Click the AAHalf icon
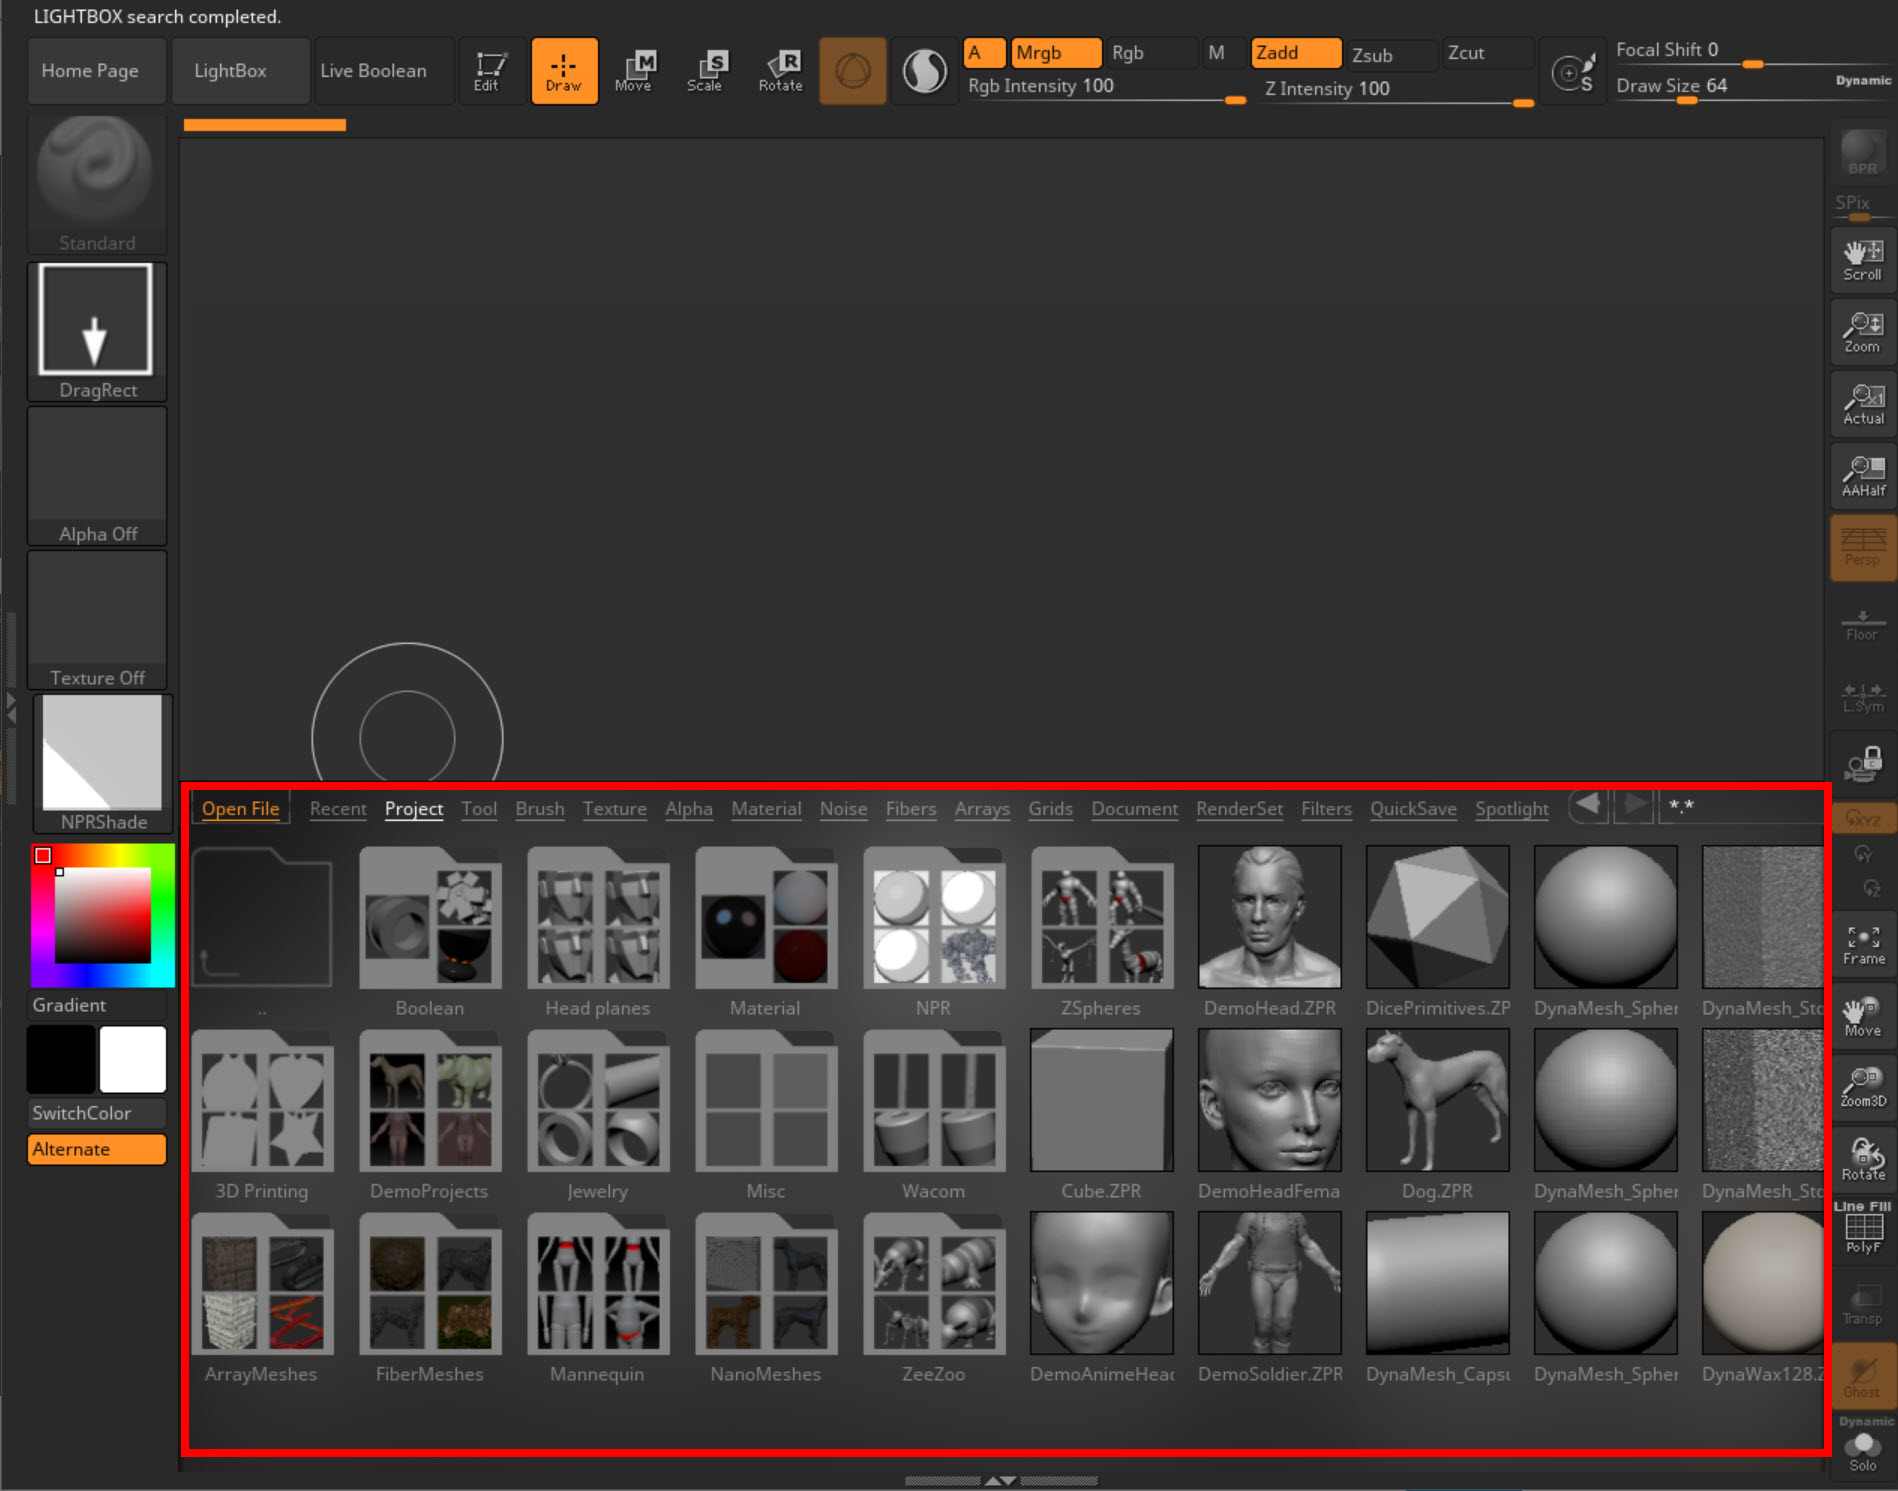Viewport: 1898px width, 1491px height. [1863, 476]
